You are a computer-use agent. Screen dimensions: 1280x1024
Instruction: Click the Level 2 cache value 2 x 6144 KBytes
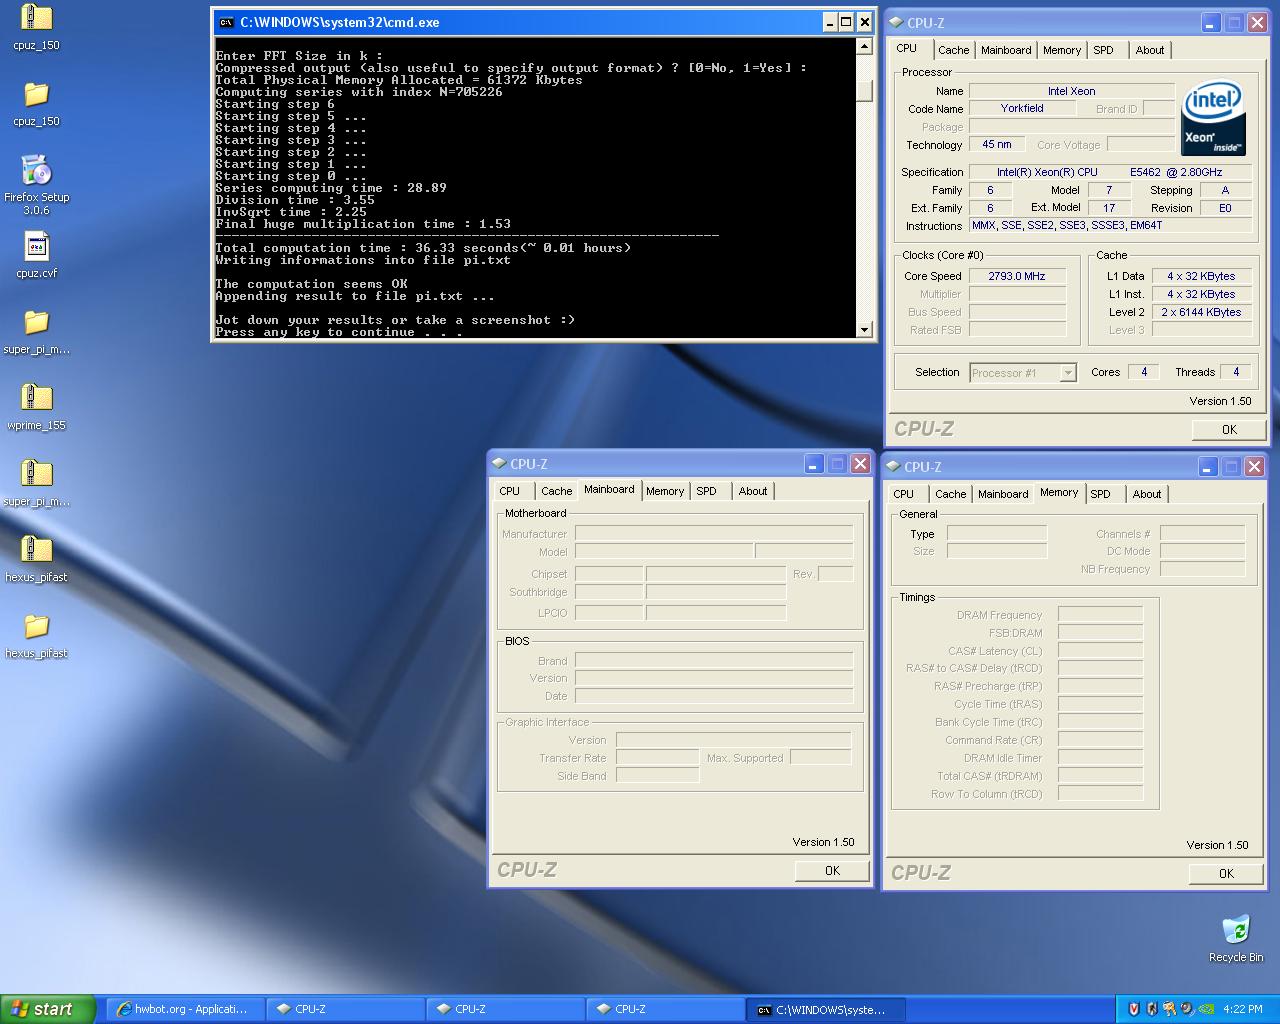(1201, 312)
